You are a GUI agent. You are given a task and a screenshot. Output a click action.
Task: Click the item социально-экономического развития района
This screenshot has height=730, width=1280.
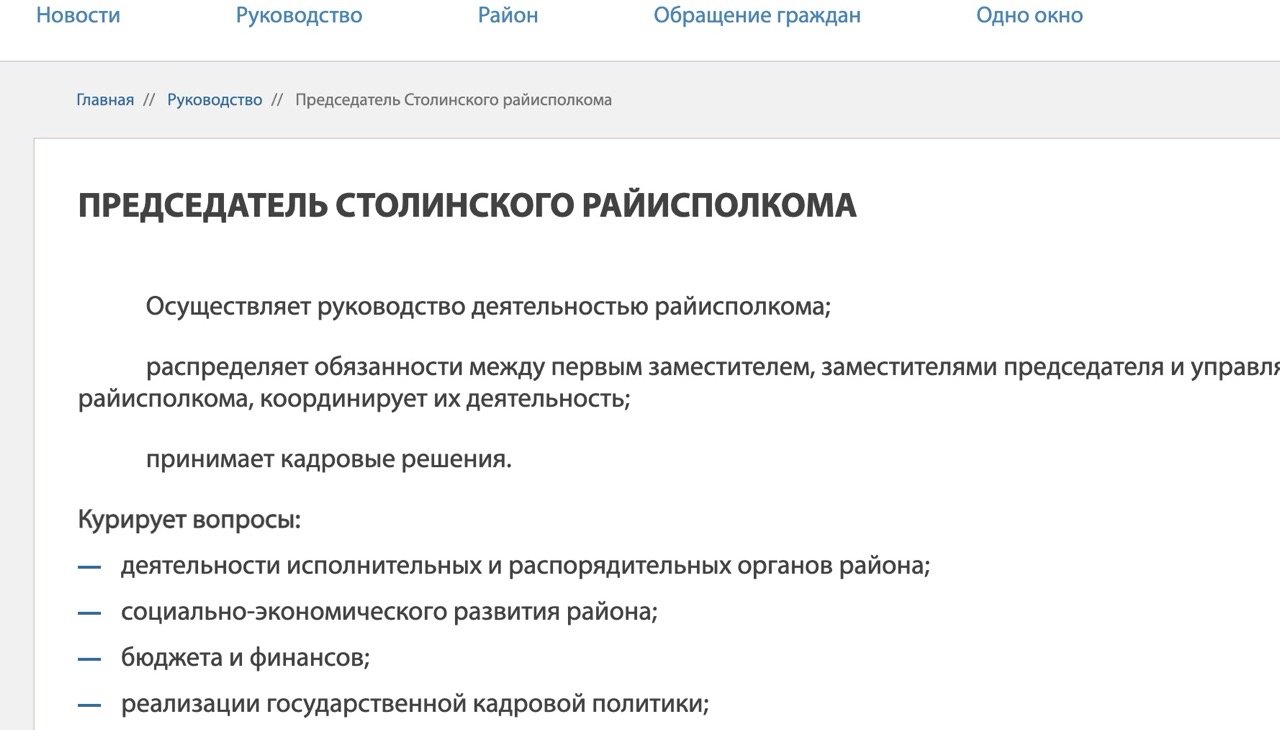click(x=388, y=610)
